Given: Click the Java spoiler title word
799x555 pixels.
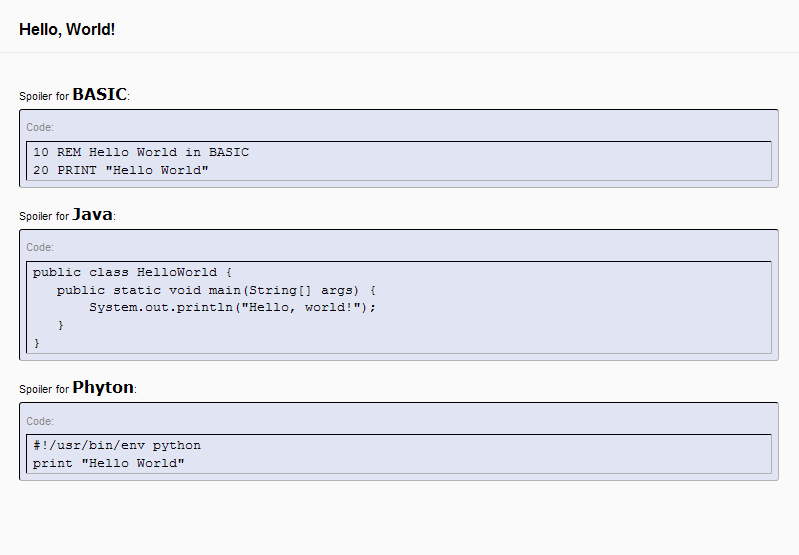Looking at the screenshot, I should (x=92, y=215).
